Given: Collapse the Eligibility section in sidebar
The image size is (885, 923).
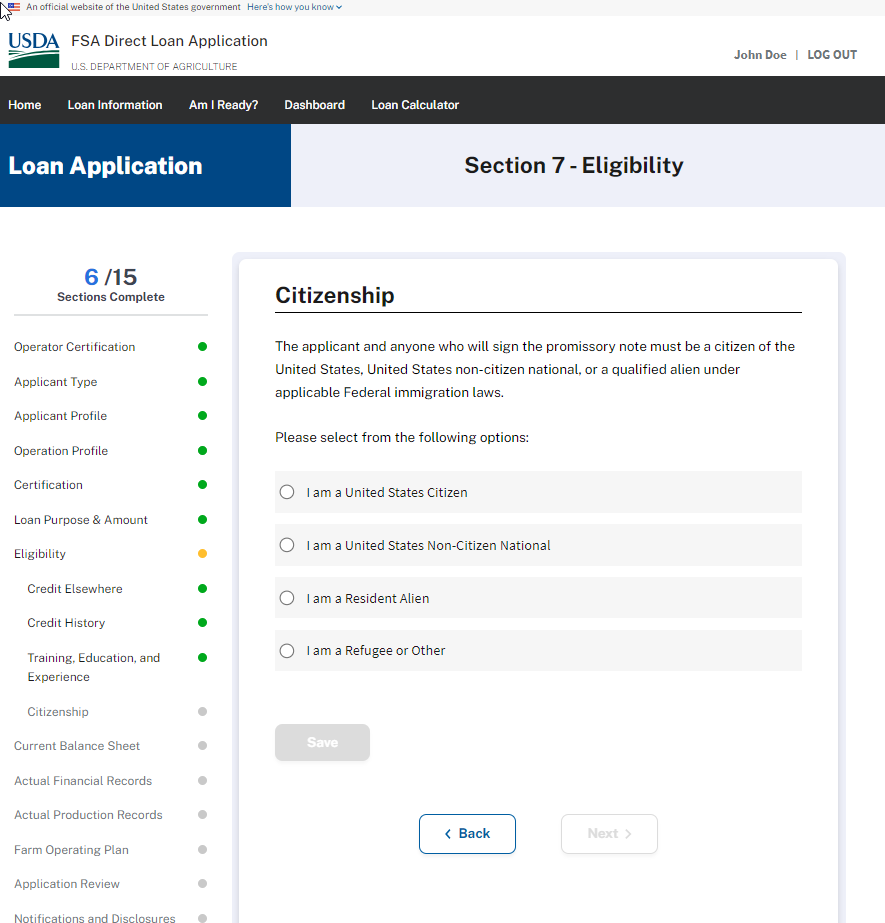Looking at the screenshot, I should point(40,554).
